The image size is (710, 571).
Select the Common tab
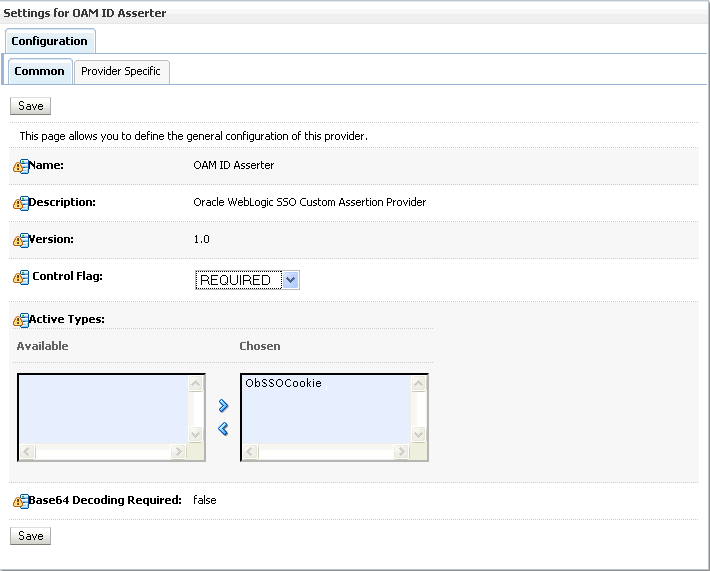click(x=40, y=72)
